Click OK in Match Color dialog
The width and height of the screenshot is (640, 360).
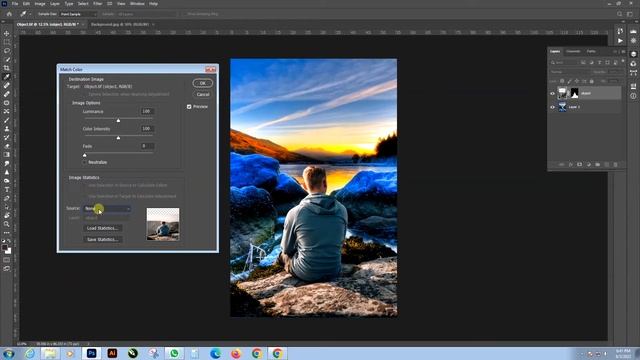(x=203, y=83)
